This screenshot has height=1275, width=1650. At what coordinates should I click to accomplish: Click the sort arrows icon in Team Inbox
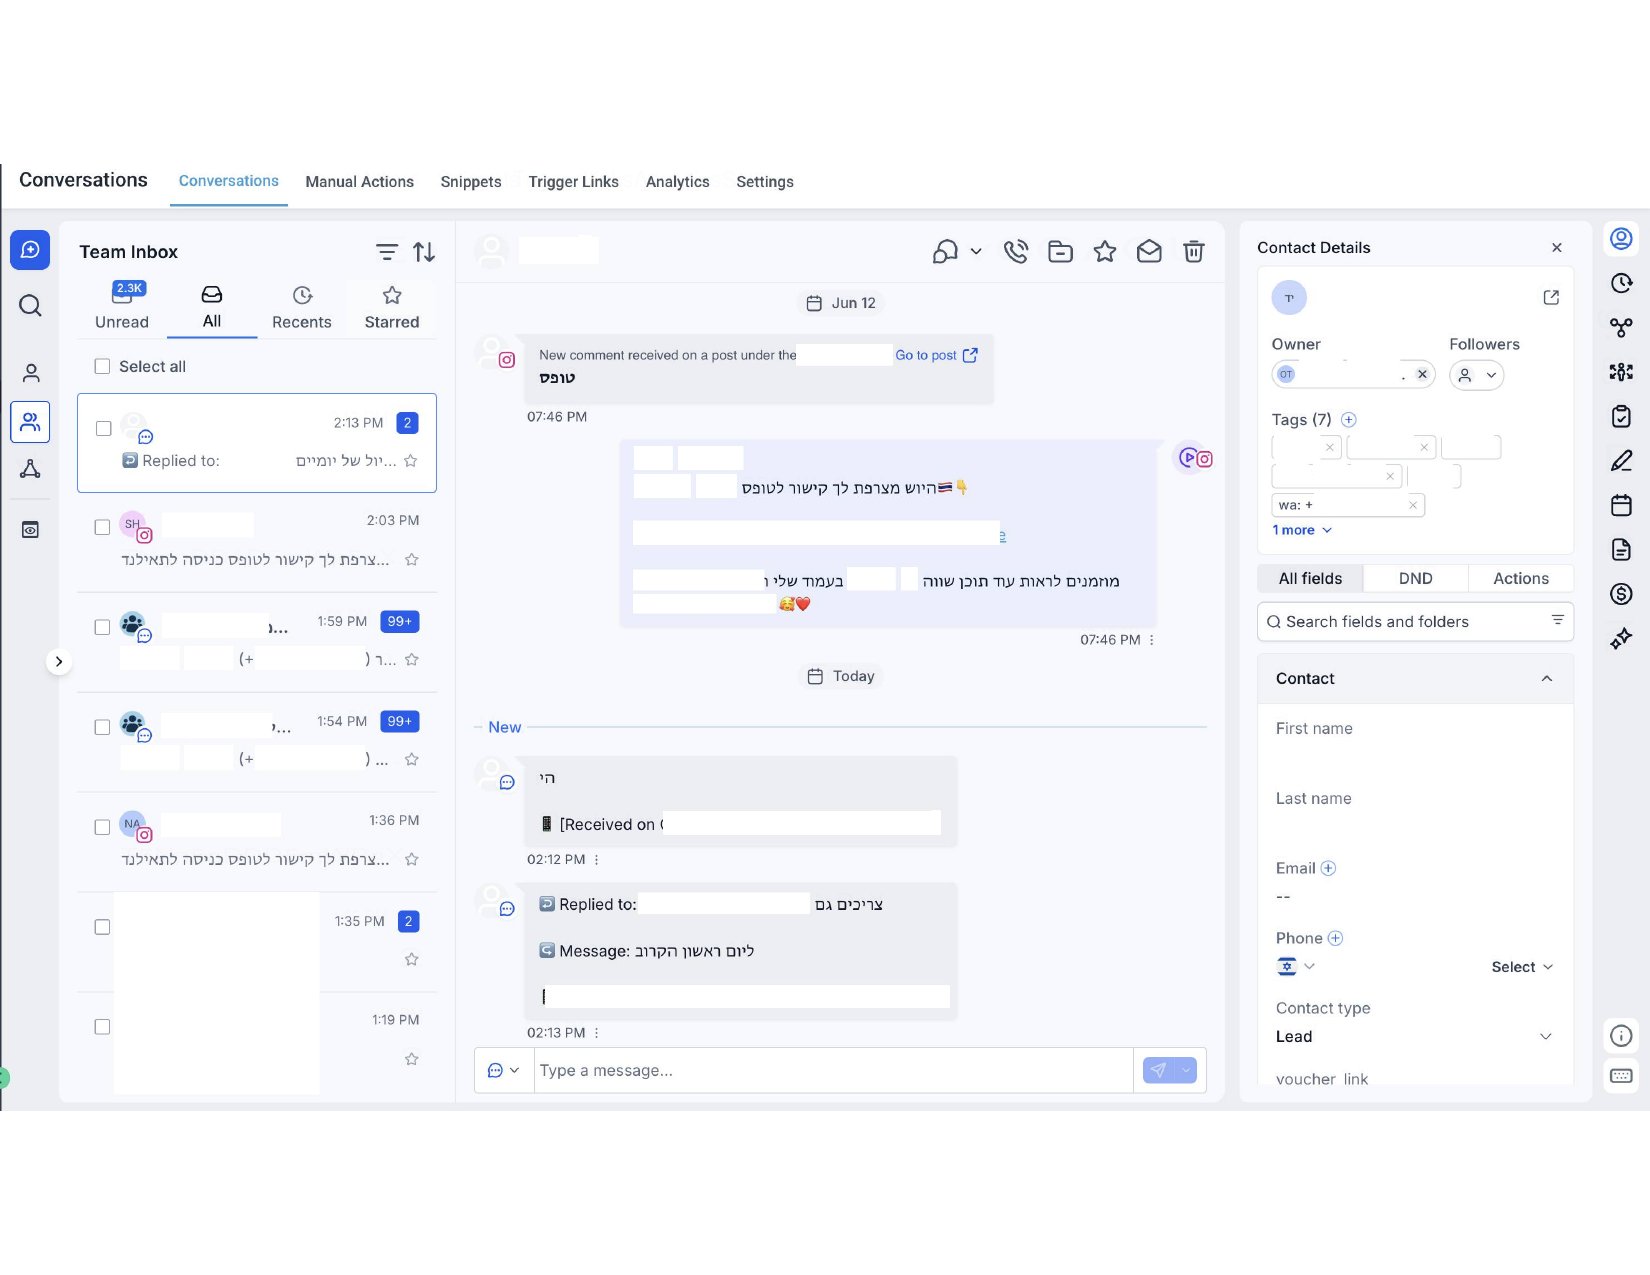(424, 252)
